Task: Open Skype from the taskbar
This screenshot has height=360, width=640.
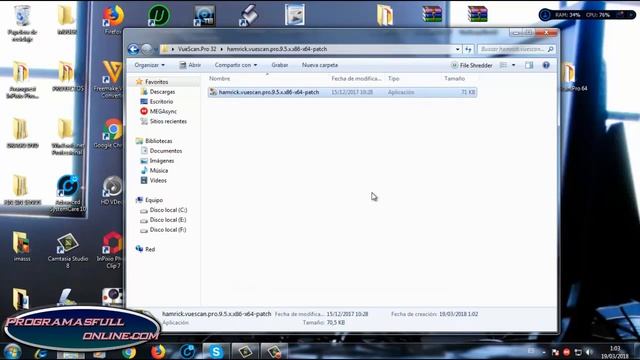Action: pos(216,352)
